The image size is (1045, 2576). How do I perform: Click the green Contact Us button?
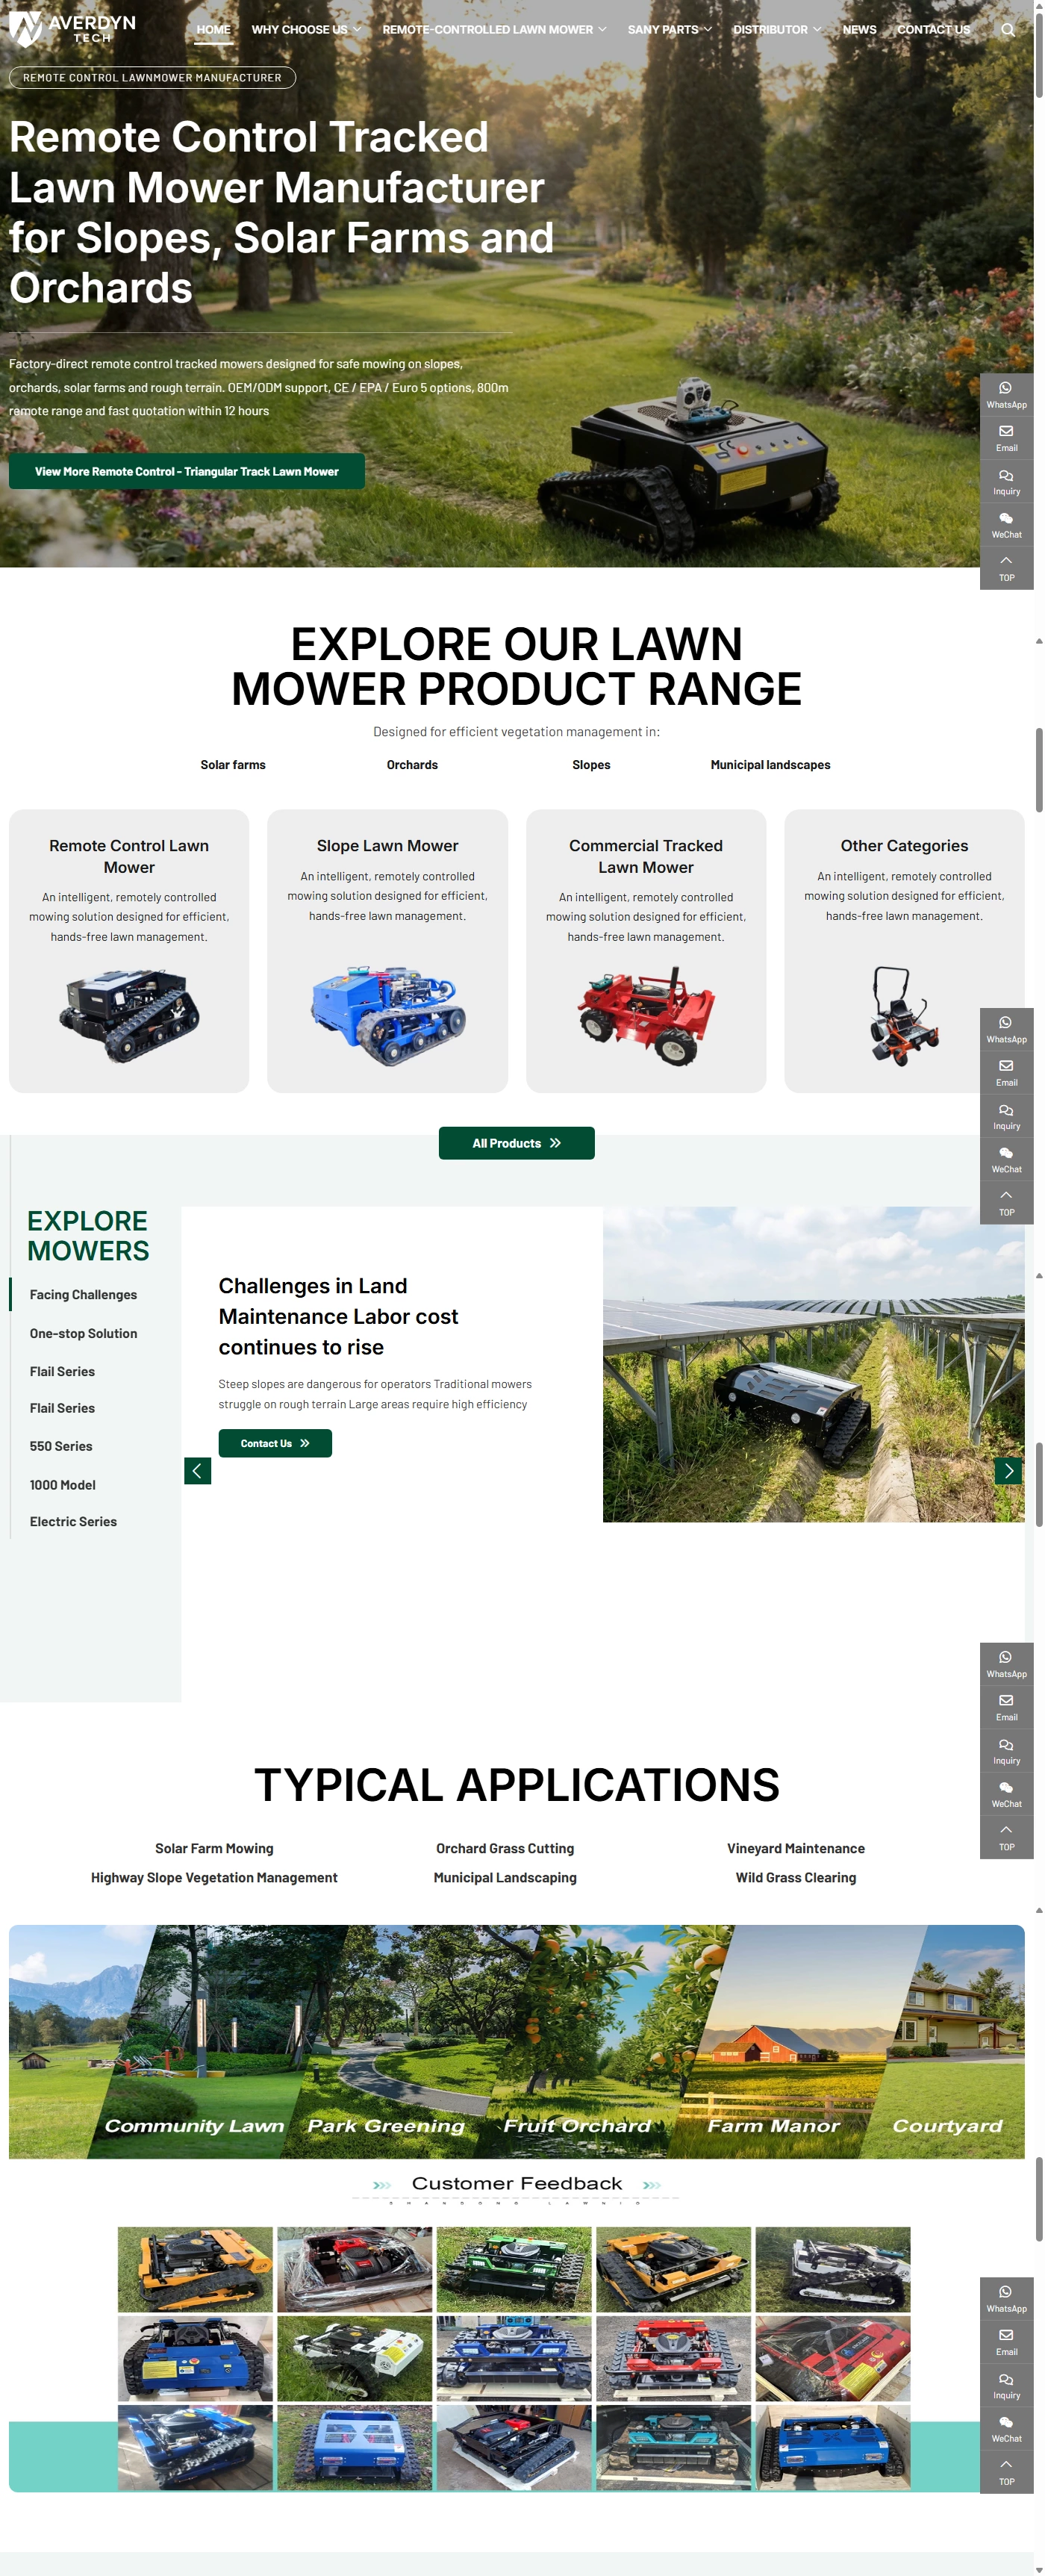pyautogui.click(x=275, y=1444)
